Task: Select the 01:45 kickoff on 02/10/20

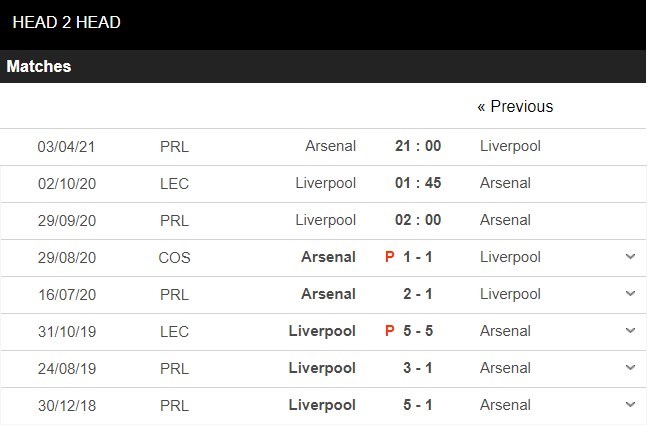Action: [x=418, y=183]
